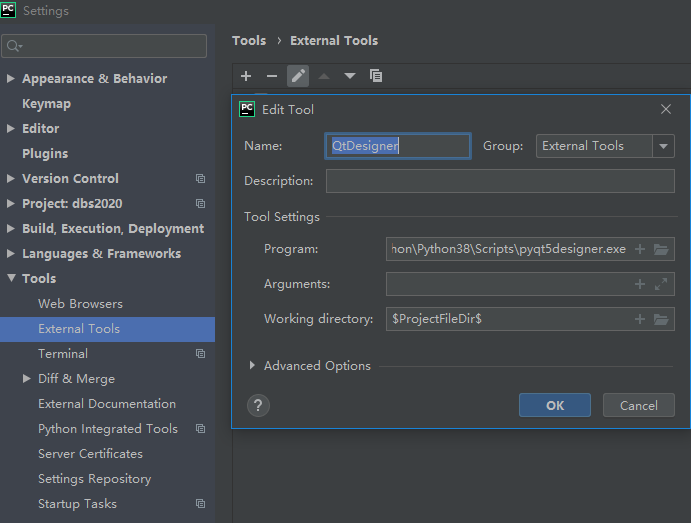Click the Startup Tasks project-level icon
691x523 pixels.
pyautogui.click(x=201, y=504)
